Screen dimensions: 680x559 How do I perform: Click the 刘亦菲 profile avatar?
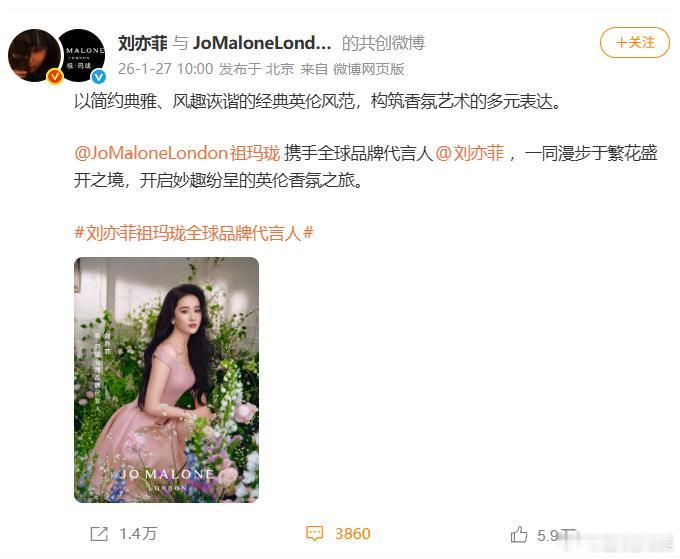(x=34, y=55)
